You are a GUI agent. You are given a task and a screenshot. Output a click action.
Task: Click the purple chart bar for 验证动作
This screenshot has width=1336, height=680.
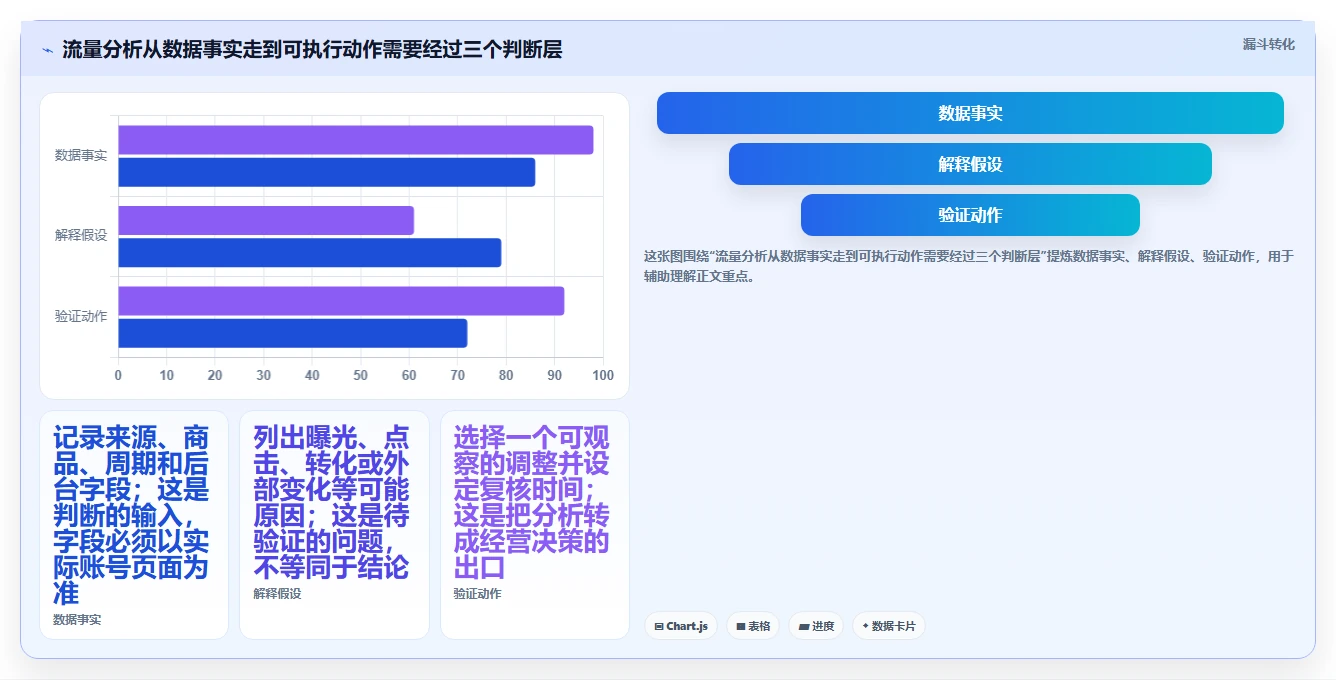[341, 301]
